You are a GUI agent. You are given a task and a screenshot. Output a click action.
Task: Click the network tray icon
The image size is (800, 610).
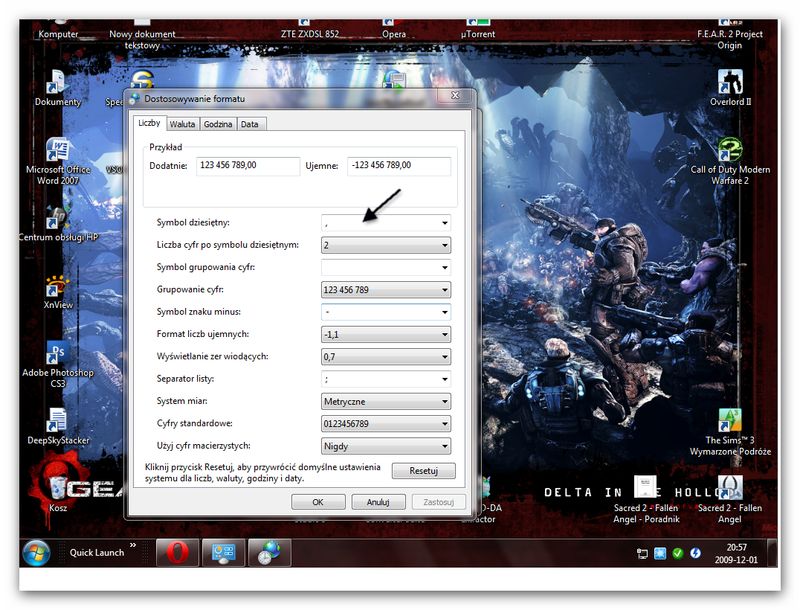[x=642, y=553]
